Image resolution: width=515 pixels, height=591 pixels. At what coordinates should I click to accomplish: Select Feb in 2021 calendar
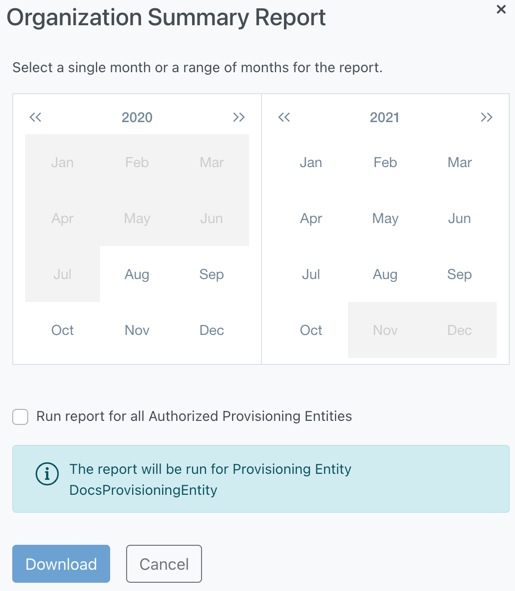click(x=385, y=162)
